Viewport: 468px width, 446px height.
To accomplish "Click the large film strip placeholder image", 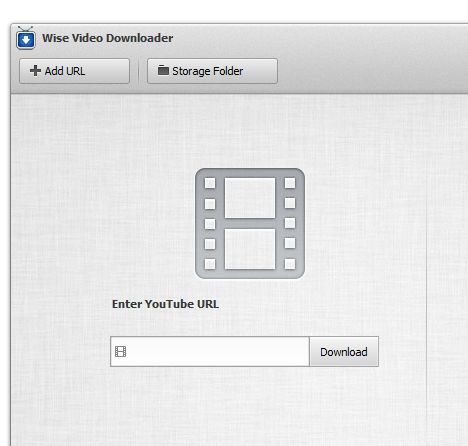I will pyautogui.click(x=250, y=223).
